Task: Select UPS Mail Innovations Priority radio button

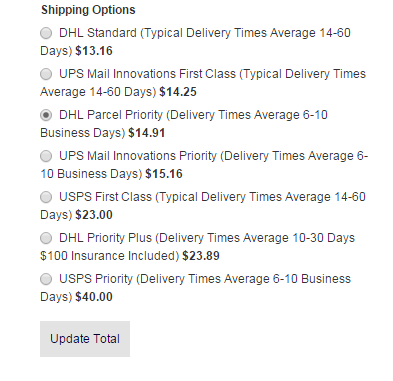Action: [x=46, y=156]
